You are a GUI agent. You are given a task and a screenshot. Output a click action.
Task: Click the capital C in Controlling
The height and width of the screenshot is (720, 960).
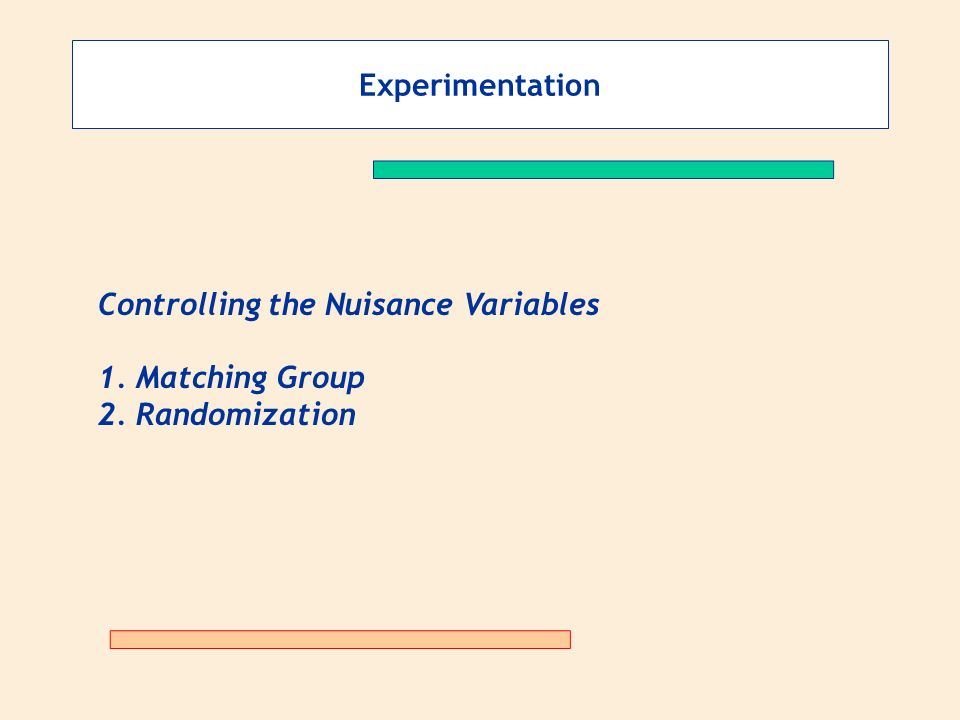pos(109,304)
